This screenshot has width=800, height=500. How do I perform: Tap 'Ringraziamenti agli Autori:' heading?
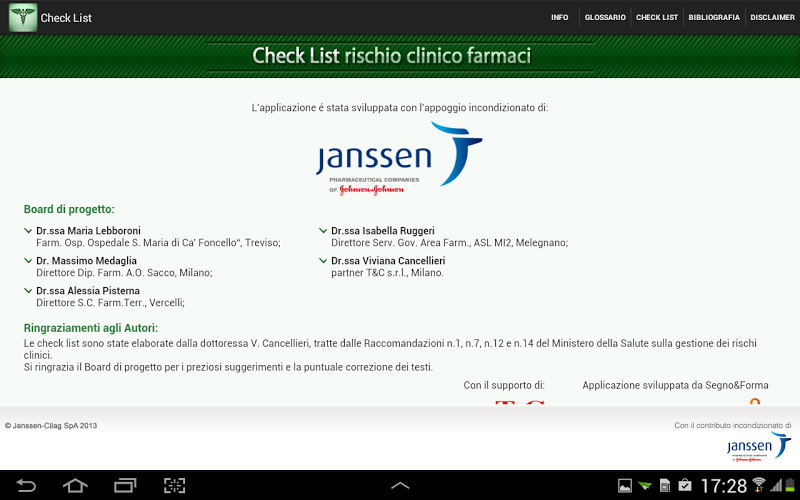[91, 328]
